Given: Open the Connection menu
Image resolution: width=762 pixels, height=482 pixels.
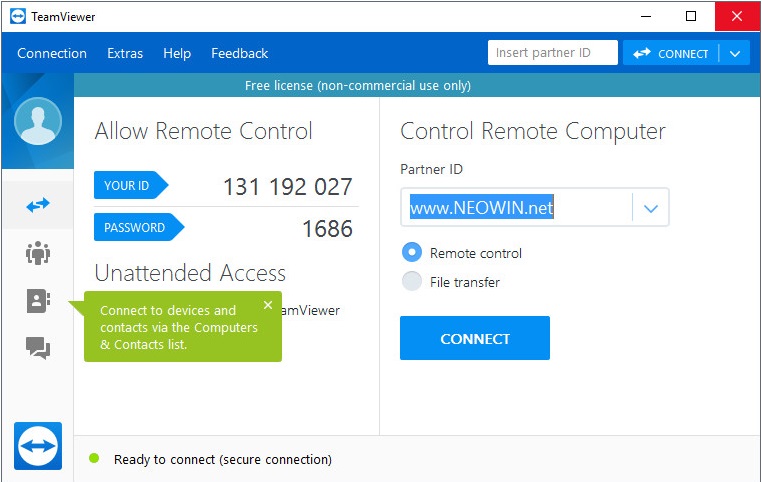Looking at the screenshot, I should pos(52,54).
